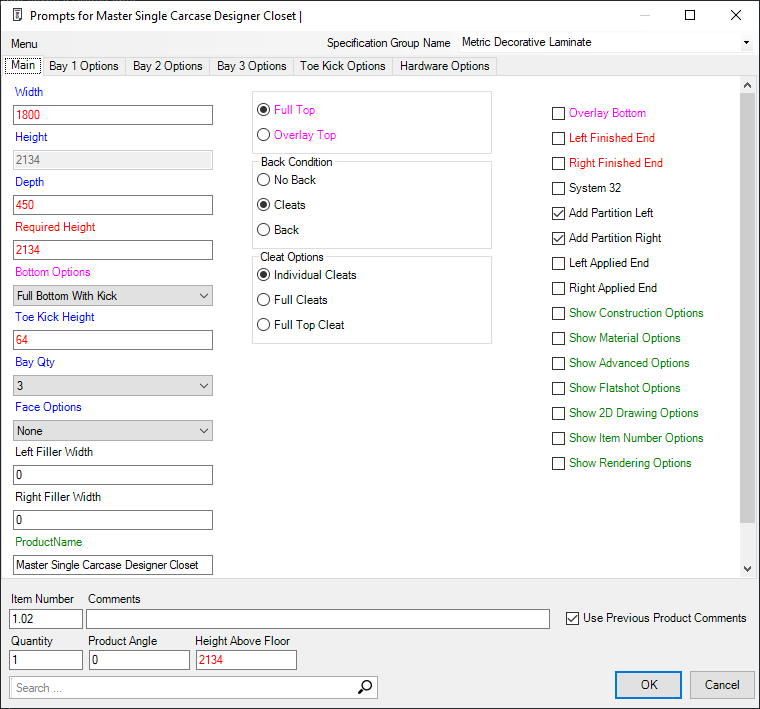Uncheck Add Partition Left

[559, 214]
